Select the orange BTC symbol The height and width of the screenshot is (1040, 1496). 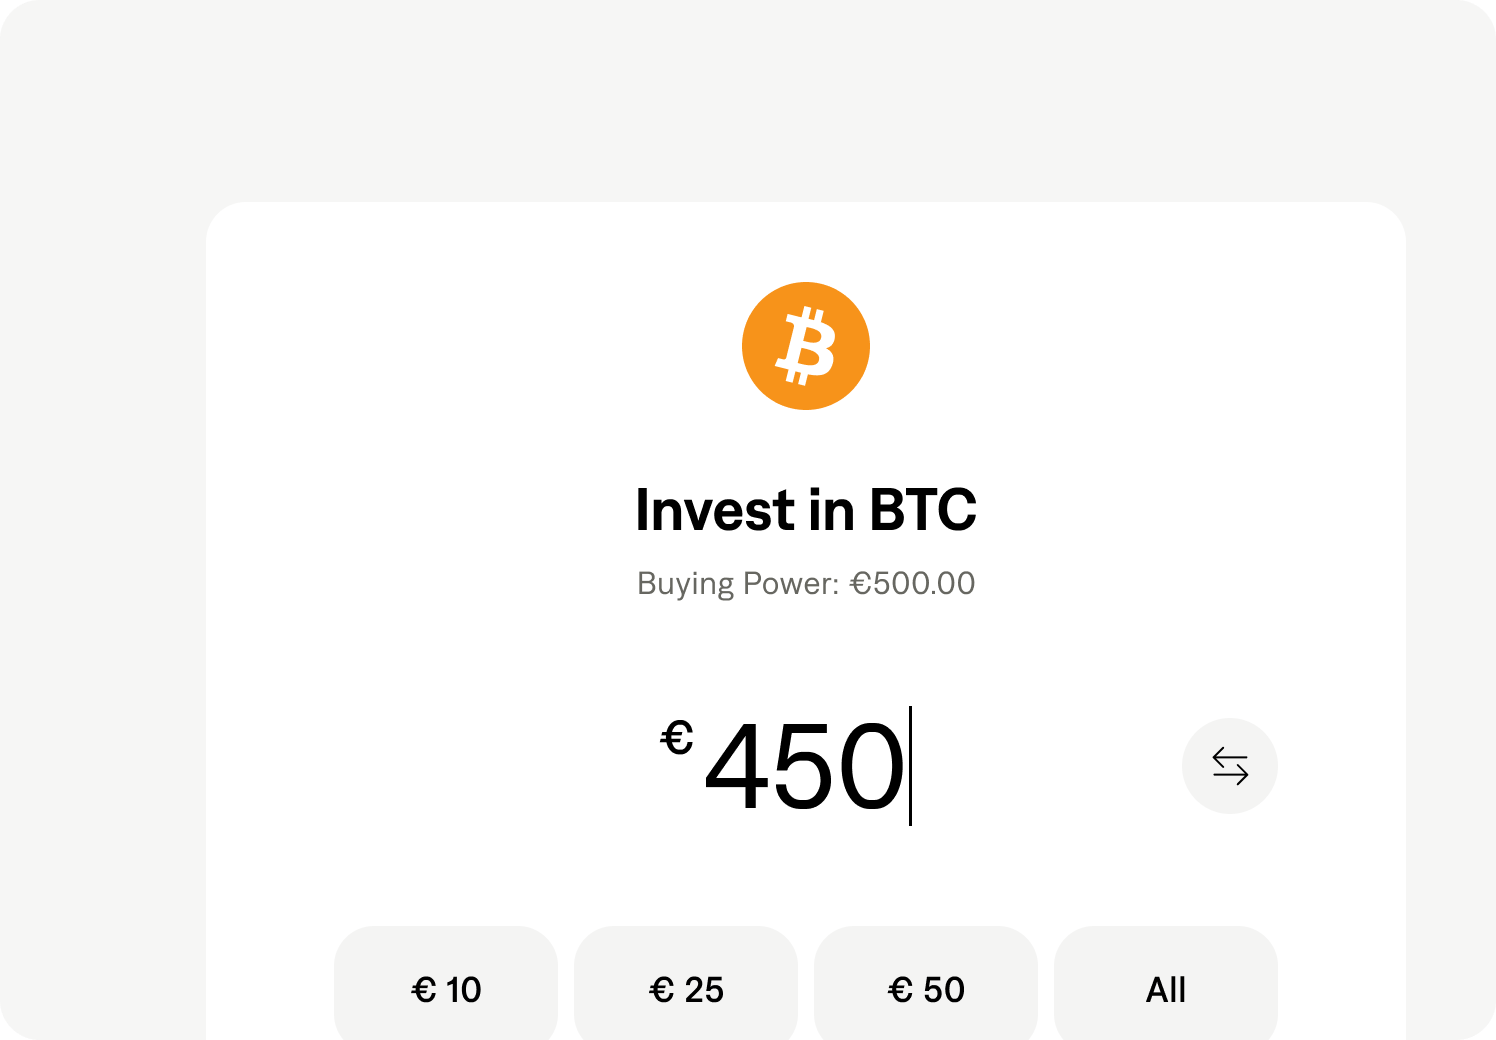[x=806, y=344]
